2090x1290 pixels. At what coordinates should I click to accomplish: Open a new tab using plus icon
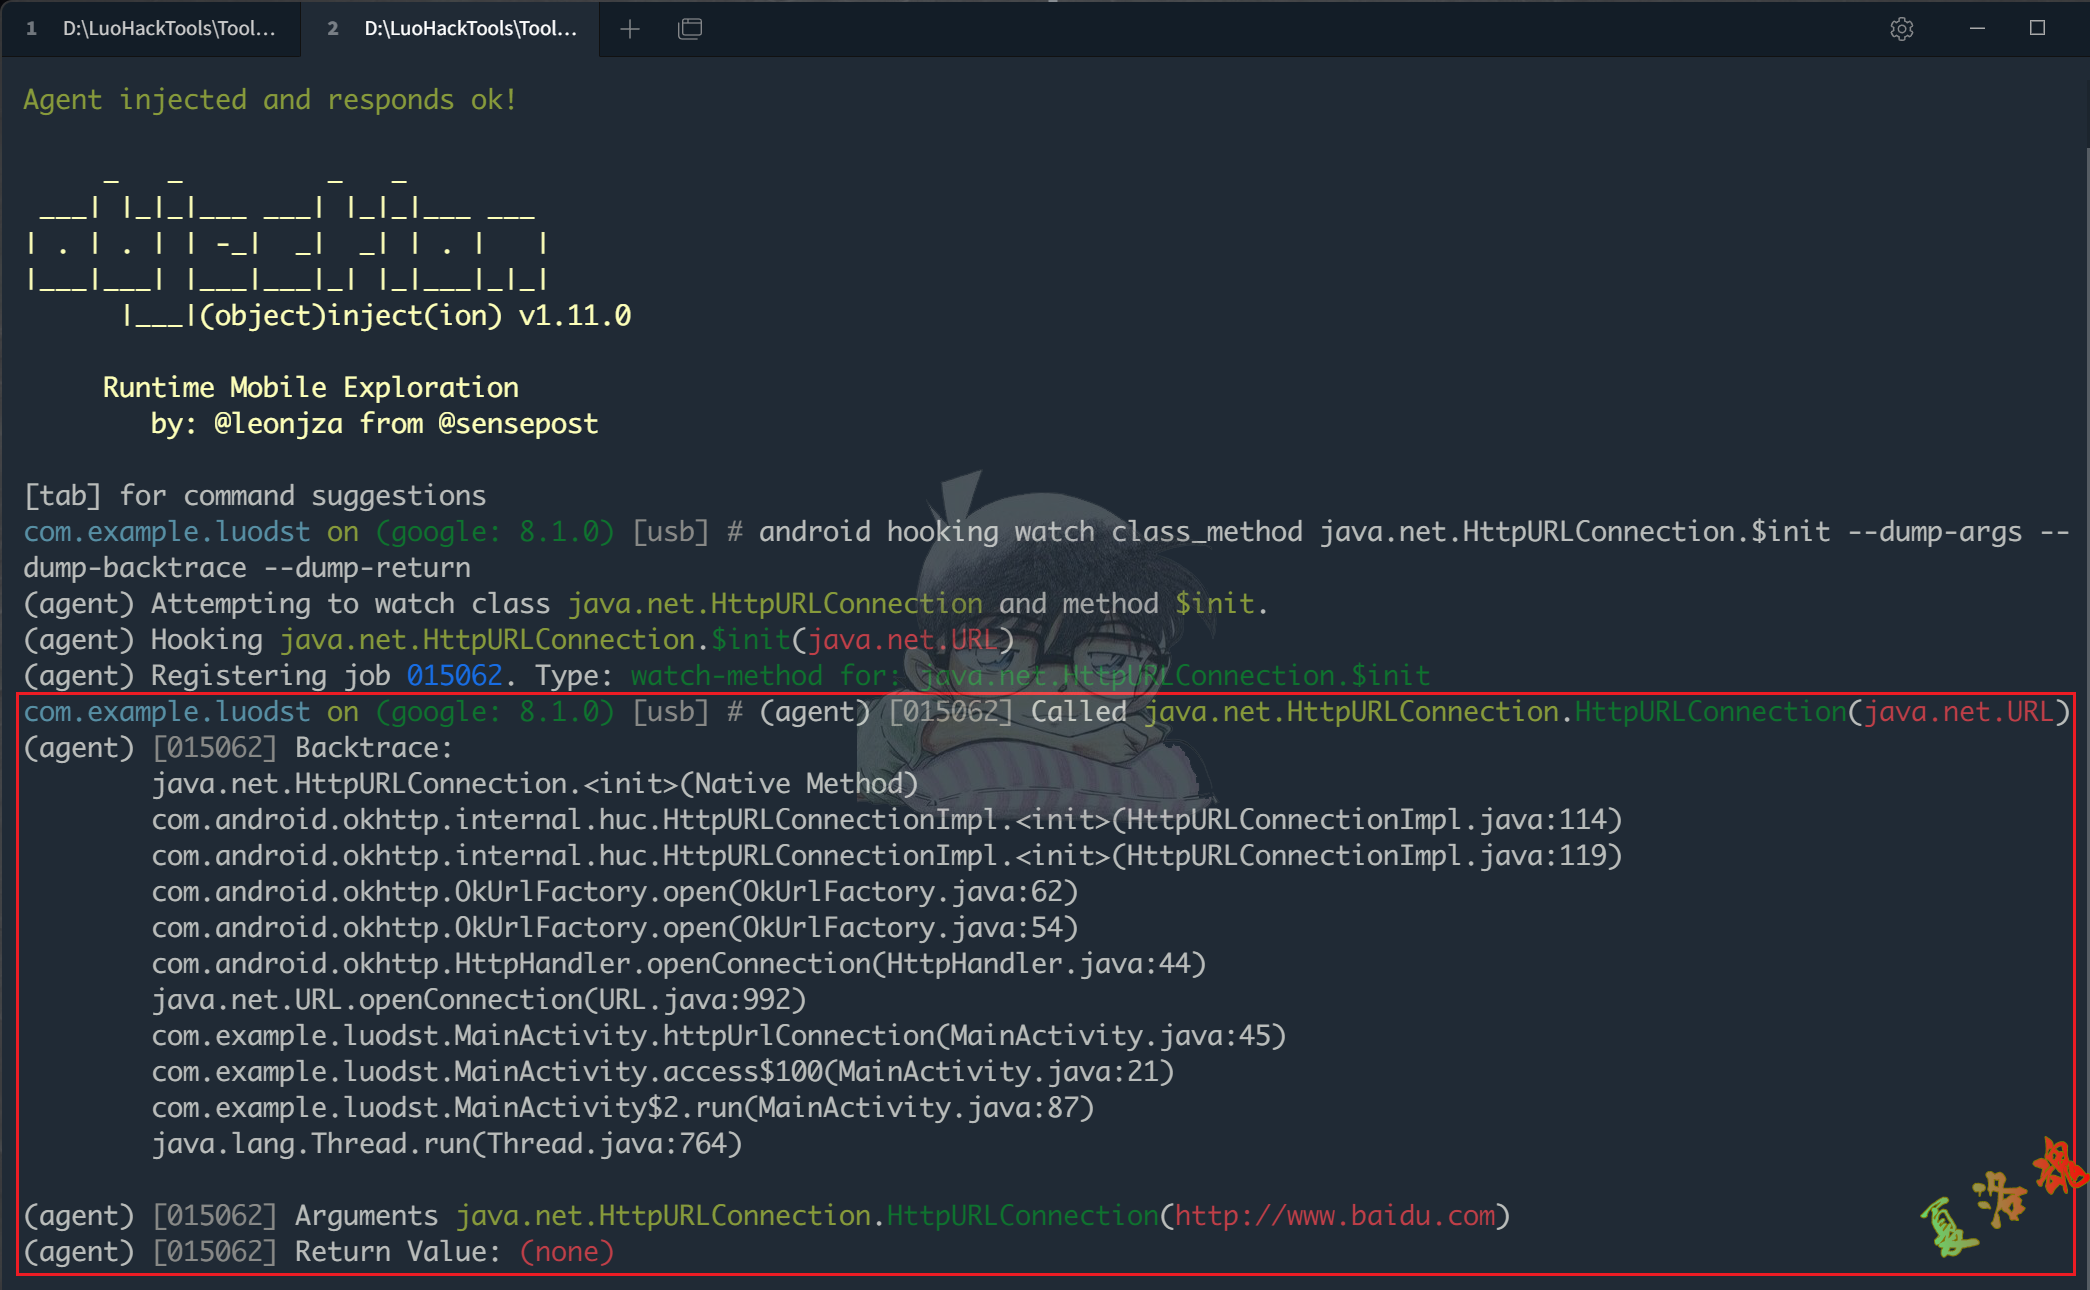630,29
